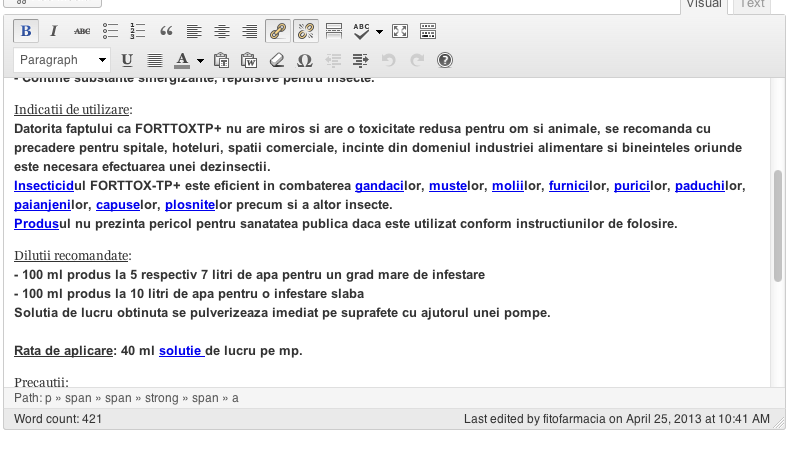Click the Outdent icon
Viewport: 793px width, 449px height.
pyautogui.click(x=333, y=60)
